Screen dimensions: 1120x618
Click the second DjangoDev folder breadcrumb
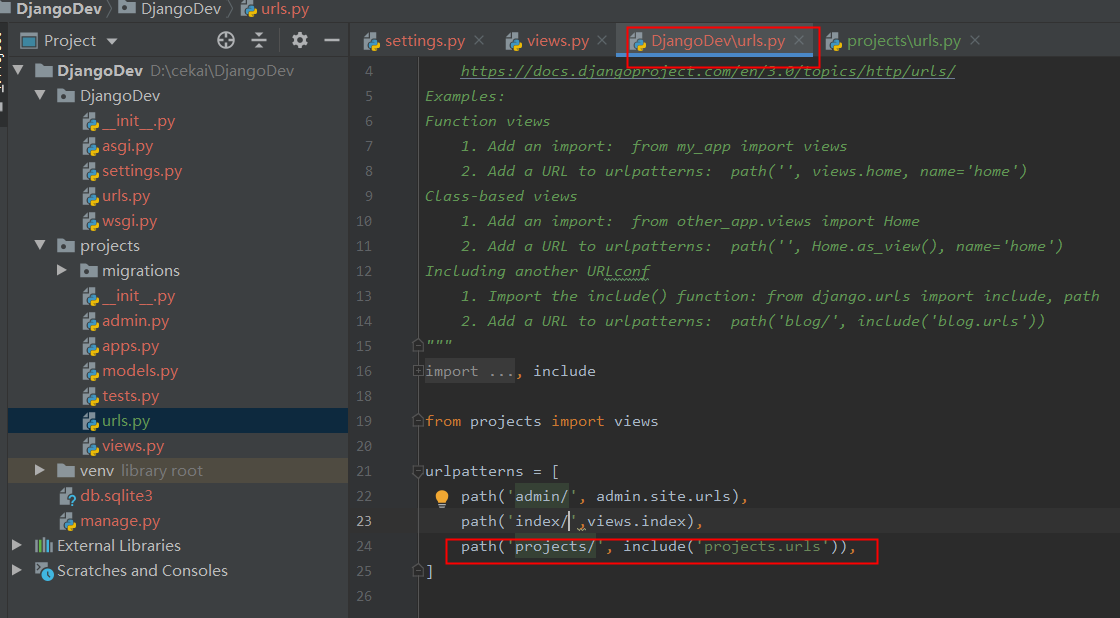[170, 9]
